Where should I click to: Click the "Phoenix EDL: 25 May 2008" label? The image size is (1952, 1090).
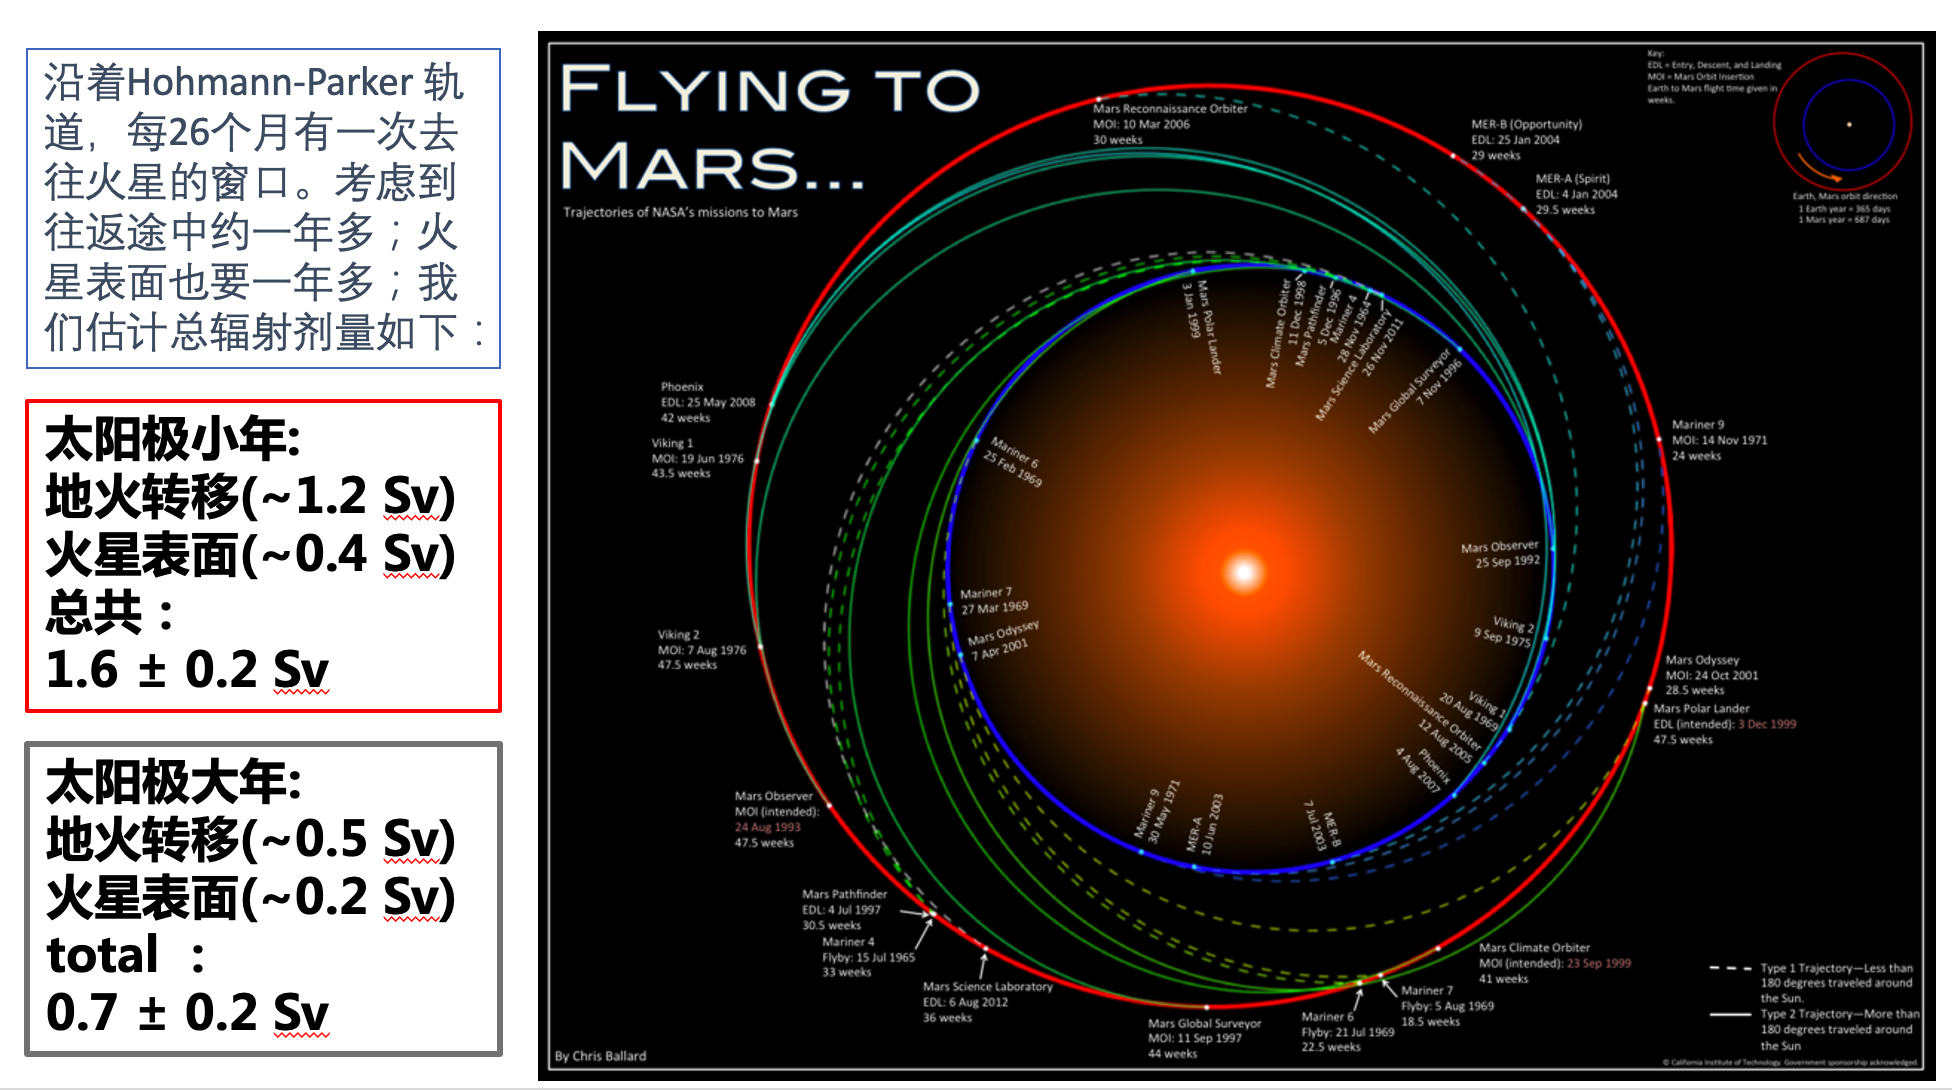click(707, 402)
